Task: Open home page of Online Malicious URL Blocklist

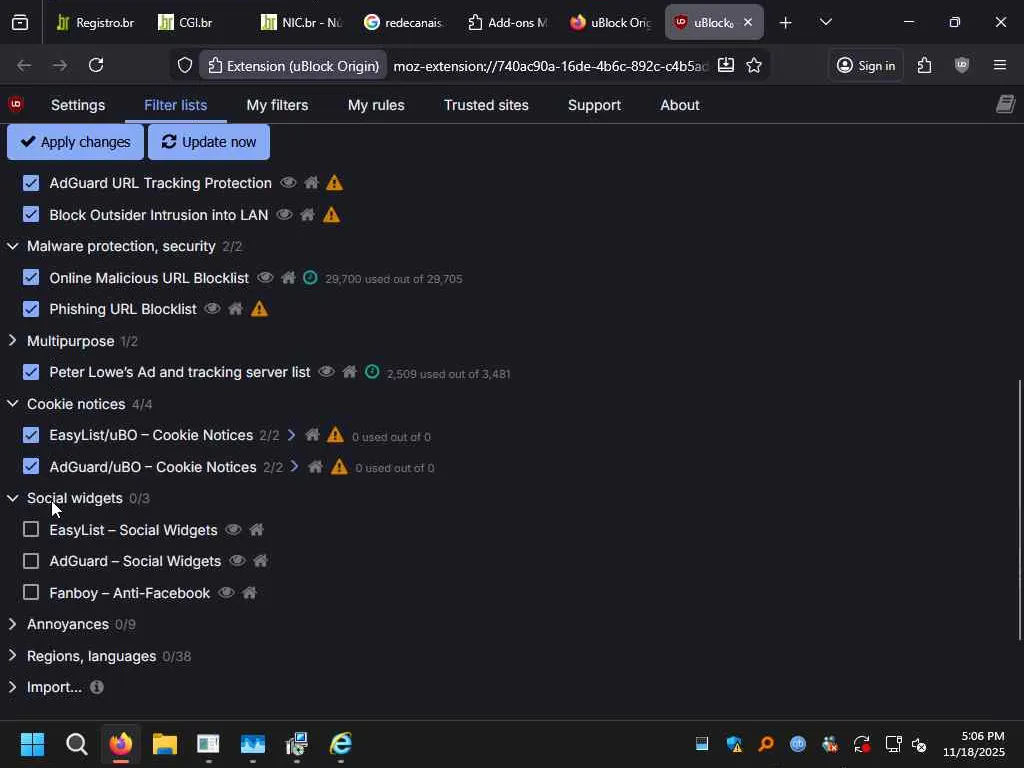Action: (x=288, y=278)
